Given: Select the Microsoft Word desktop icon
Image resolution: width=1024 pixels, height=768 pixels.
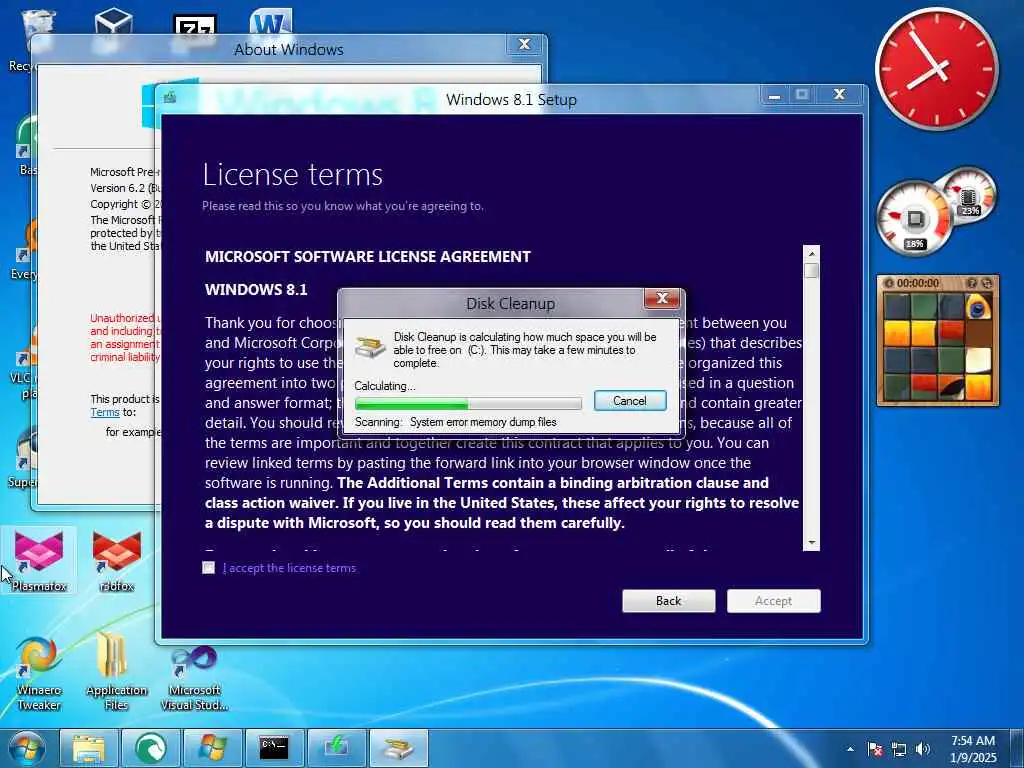Looking at the screenshot, I should [x=270, y=22].
